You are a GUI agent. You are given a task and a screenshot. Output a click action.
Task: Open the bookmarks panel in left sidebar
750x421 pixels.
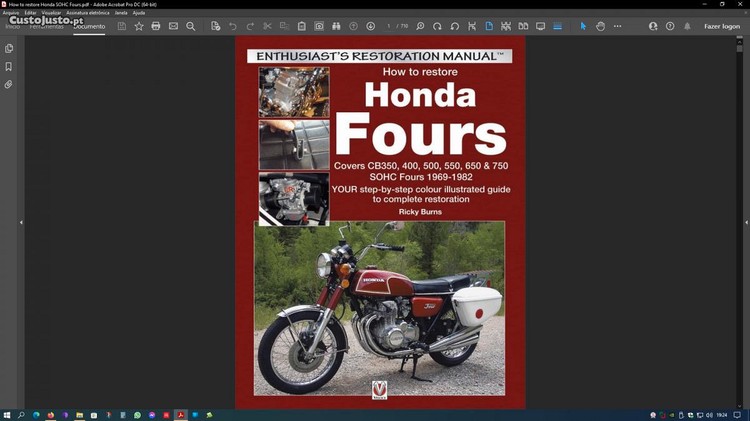[x=9, y=67]
